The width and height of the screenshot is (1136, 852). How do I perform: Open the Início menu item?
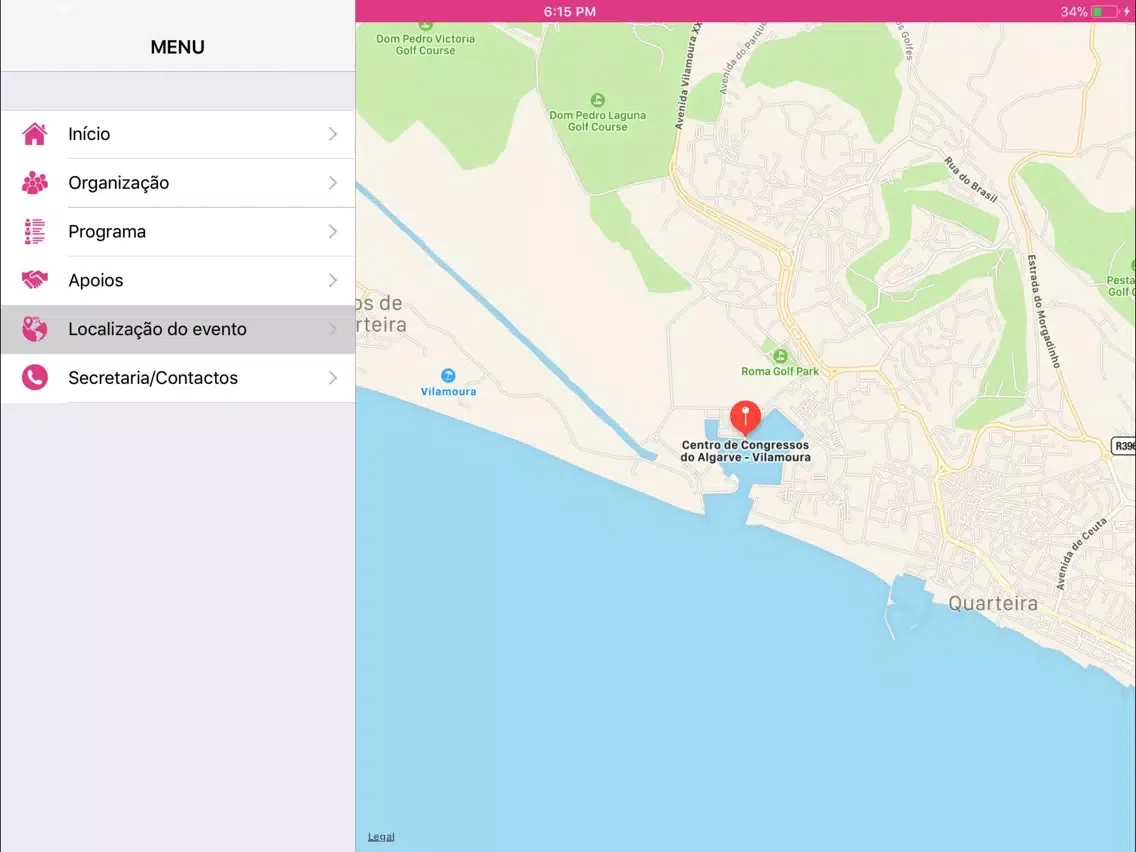point(178,134)
